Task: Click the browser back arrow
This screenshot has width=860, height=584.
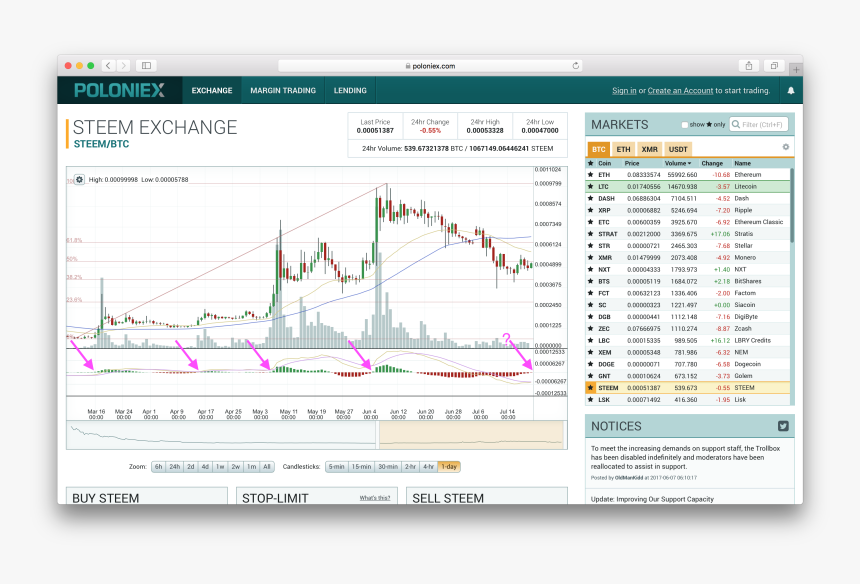Action: click(108, 64)
